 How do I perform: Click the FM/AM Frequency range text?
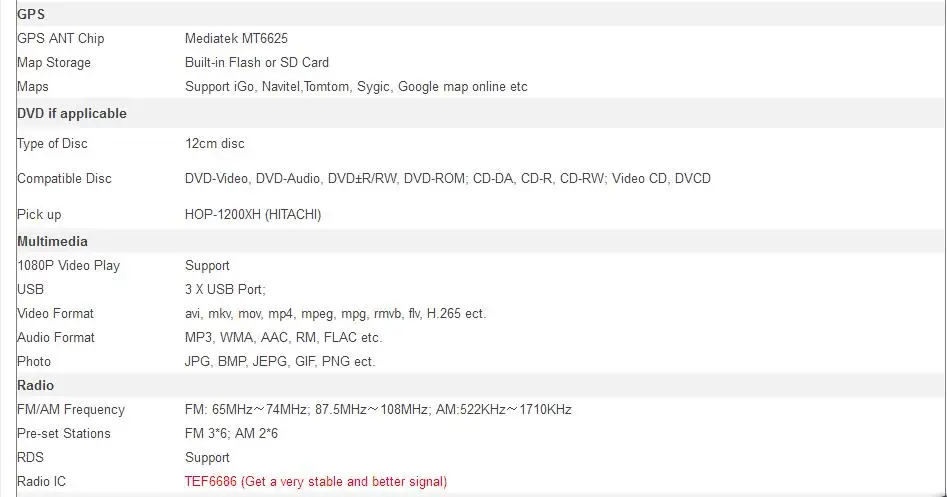(x=378, y=409)
